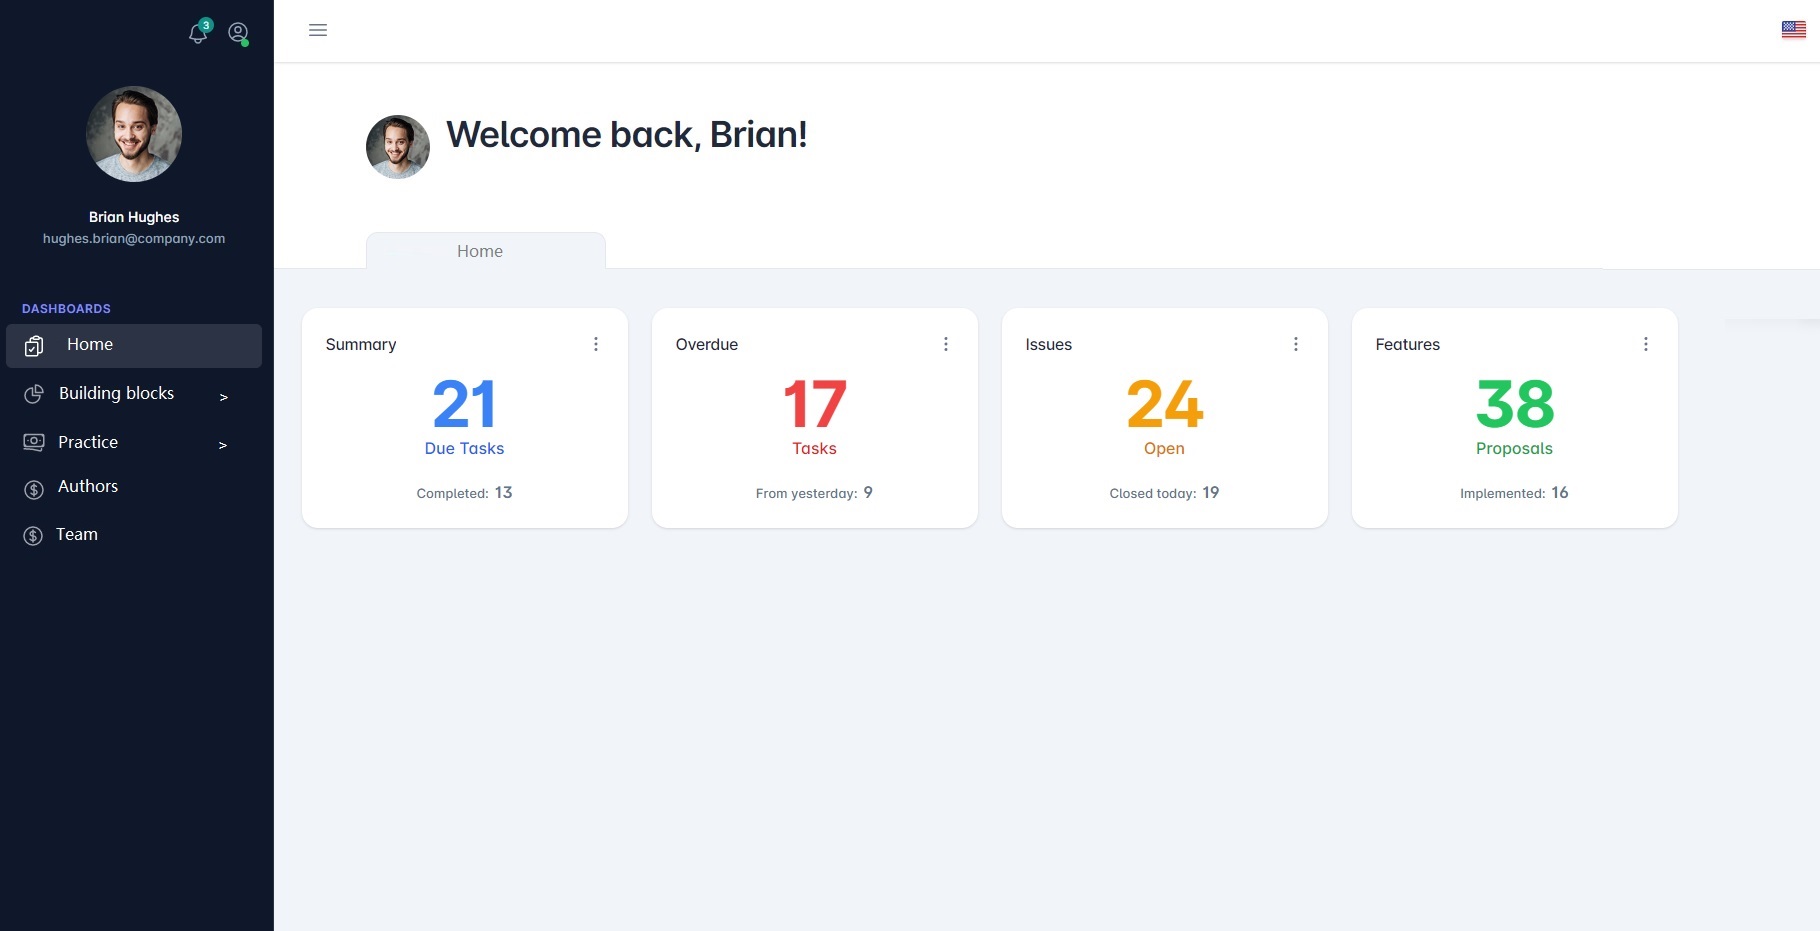Click Brian Hughes' sidebar profile photo

click(134, 134)
